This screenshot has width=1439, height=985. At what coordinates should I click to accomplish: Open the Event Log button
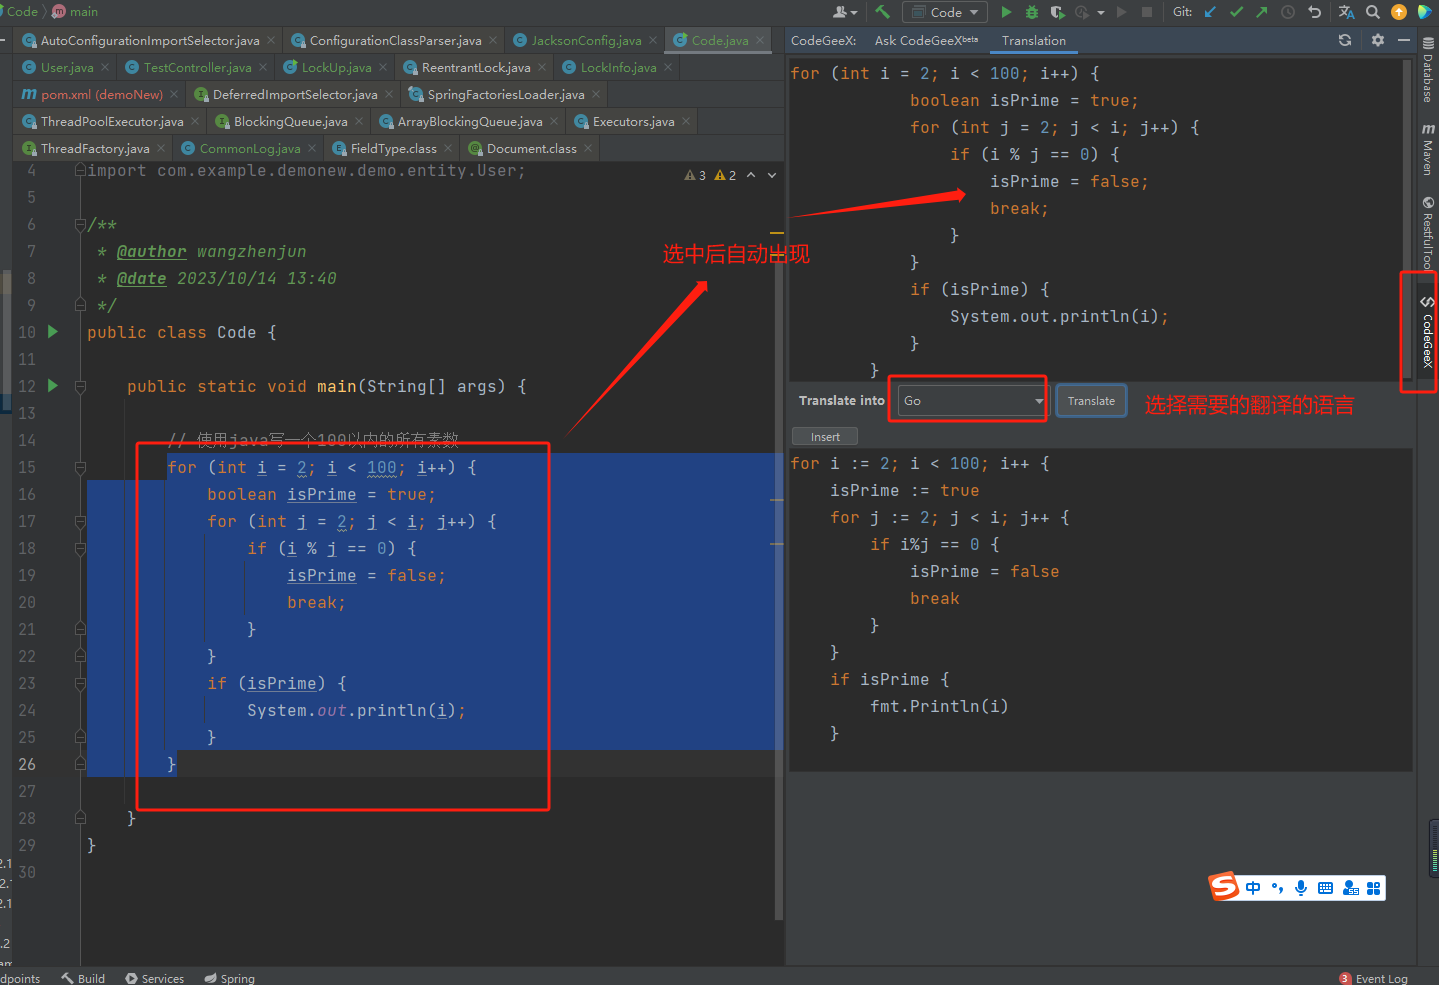pos(1373,978)
